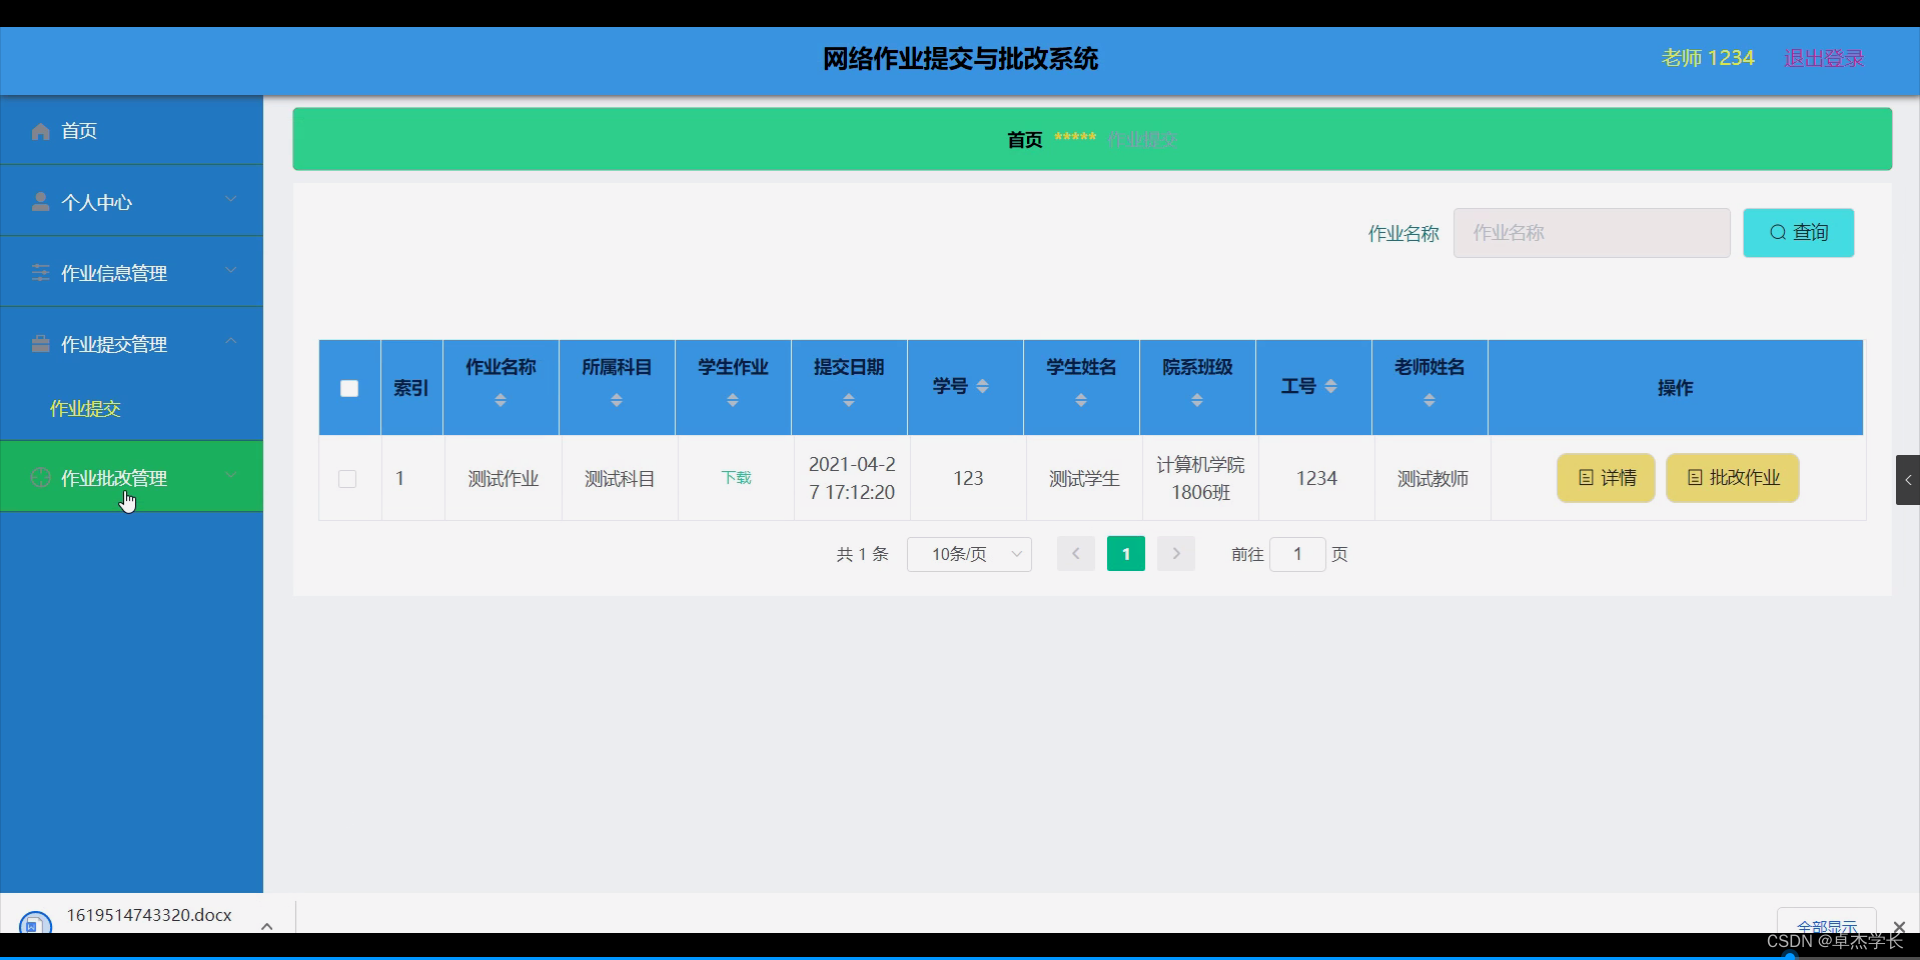1920x960 pixels.
Task: Expand the 个人中心 sidebar section
Action: 231,200
